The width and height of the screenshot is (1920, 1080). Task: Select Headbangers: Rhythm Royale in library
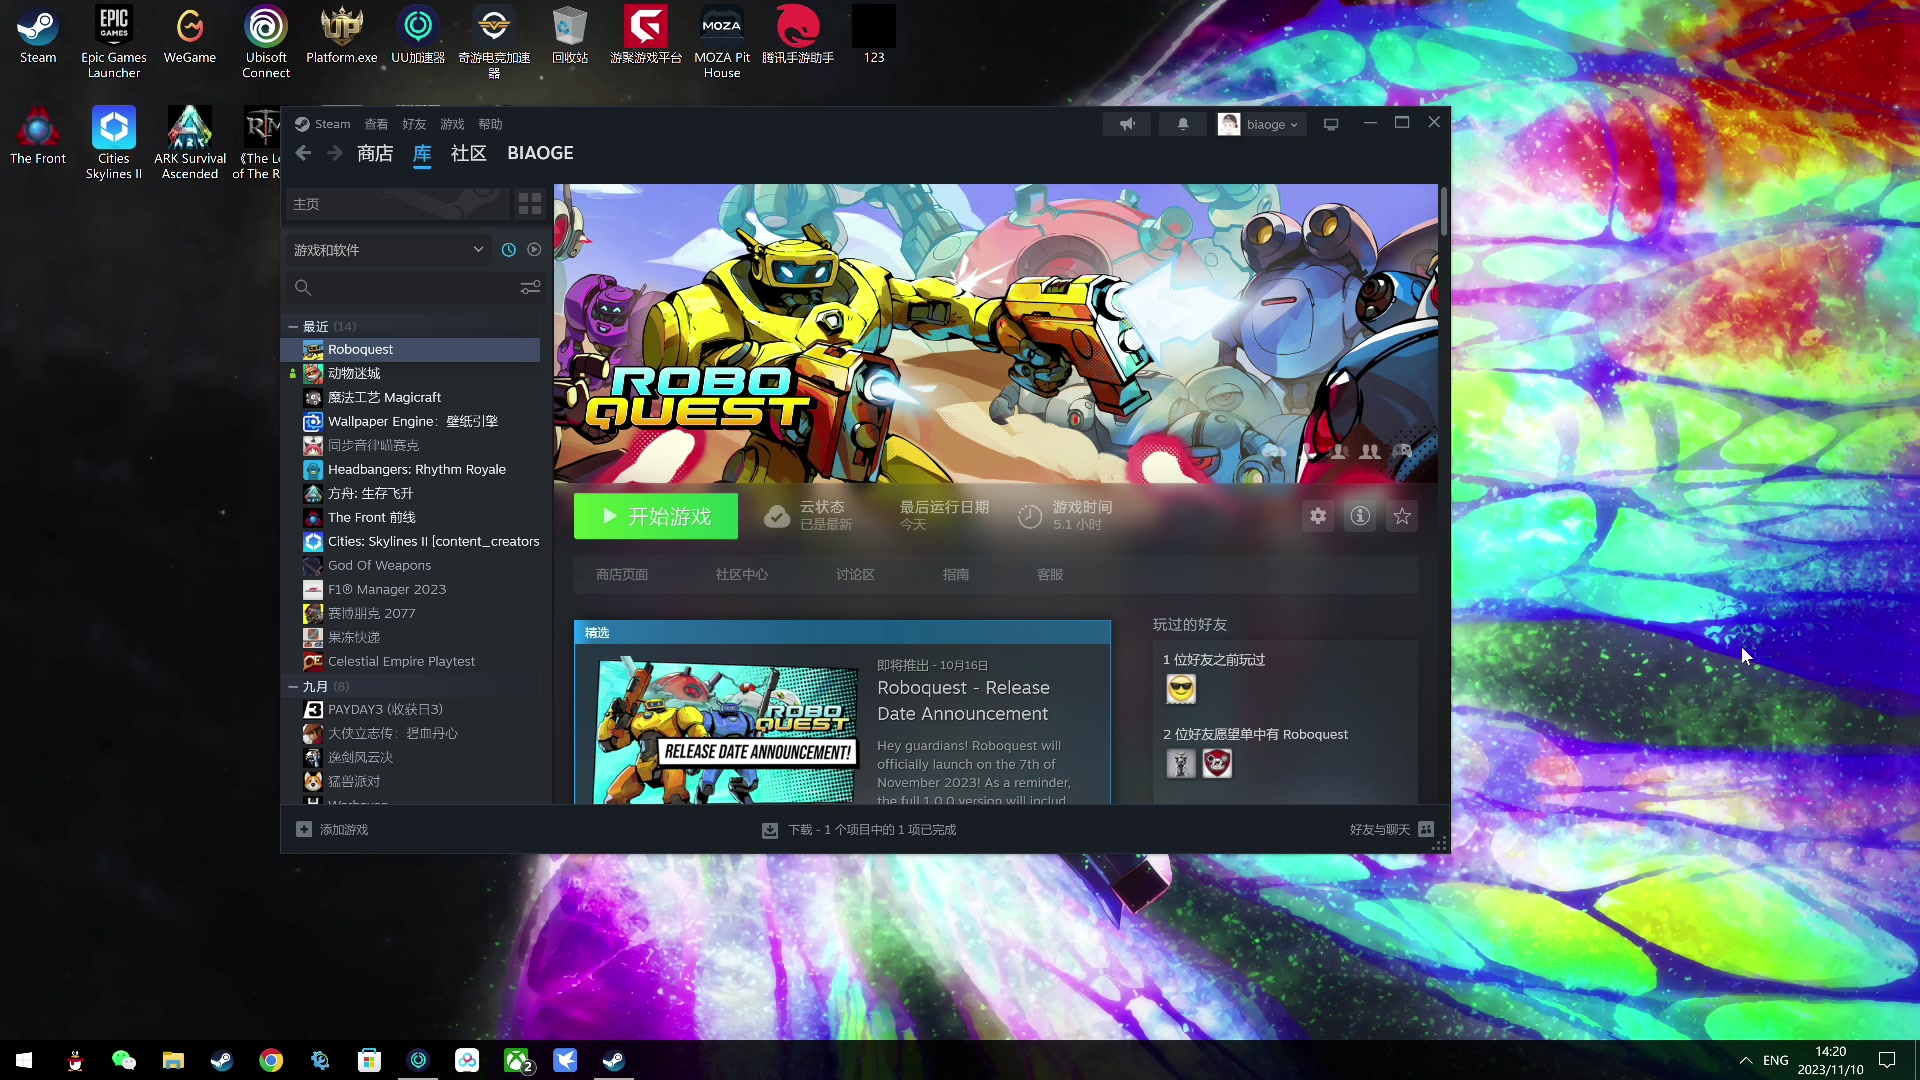click(x=420, y=469)
